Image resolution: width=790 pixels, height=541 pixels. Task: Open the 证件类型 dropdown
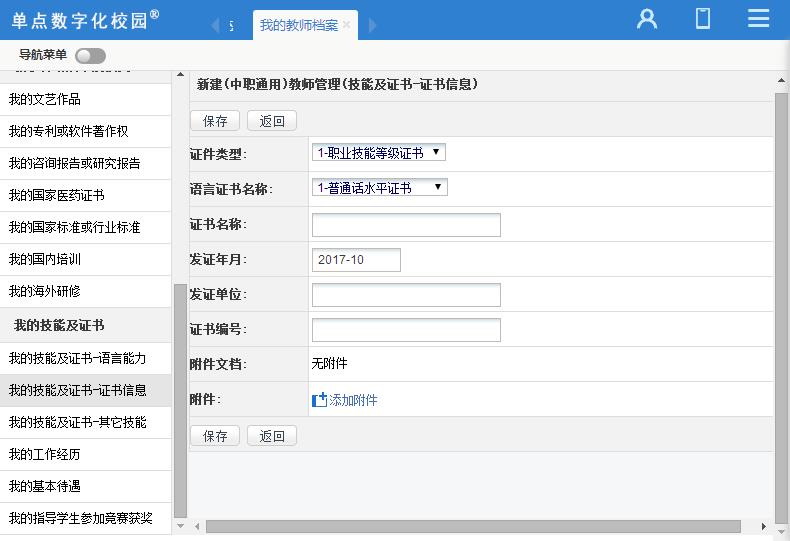pyautogui.click(x=378, y=153)
